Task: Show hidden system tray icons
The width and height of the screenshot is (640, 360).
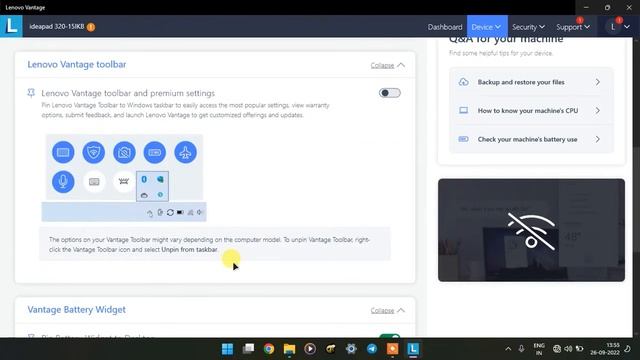Action: point(508,349)
